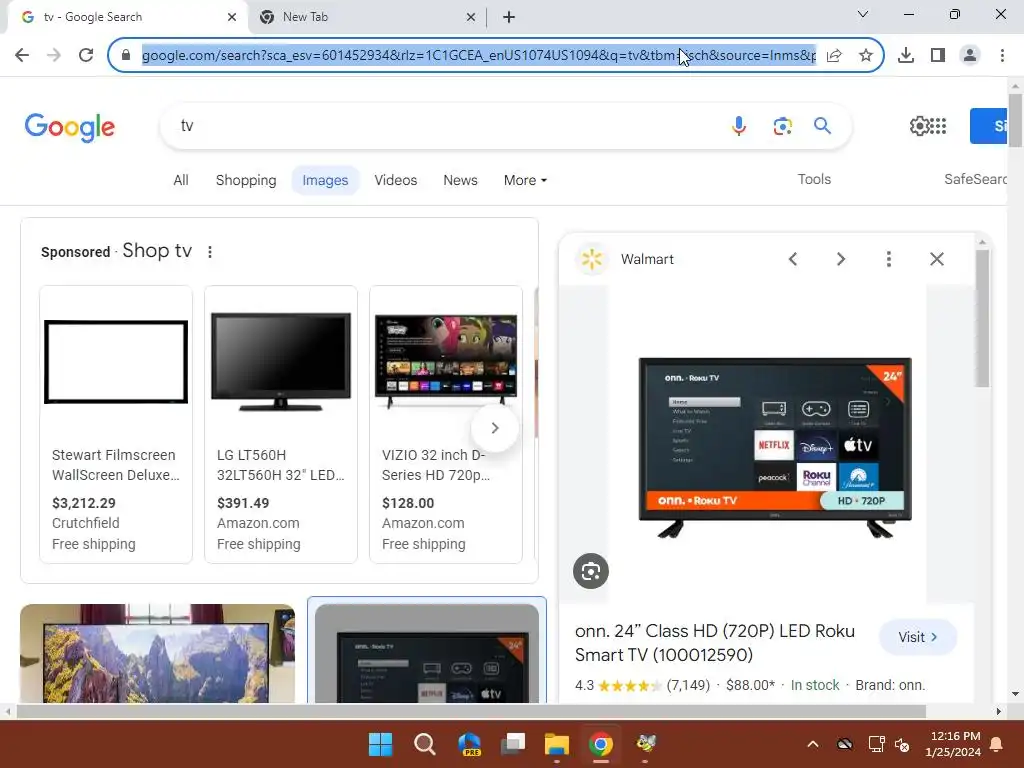Go to previous image in Walmart panel
This screenshot has height=768, width=1024.
793,259
